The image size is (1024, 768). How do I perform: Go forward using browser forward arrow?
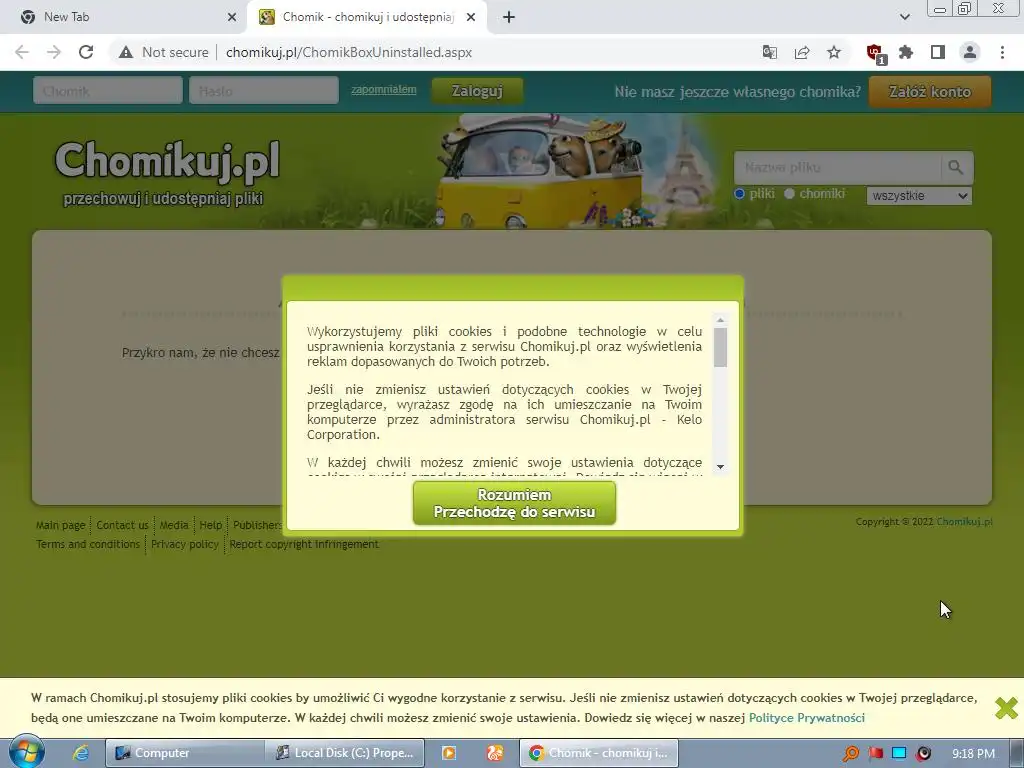tap(54, 52)
